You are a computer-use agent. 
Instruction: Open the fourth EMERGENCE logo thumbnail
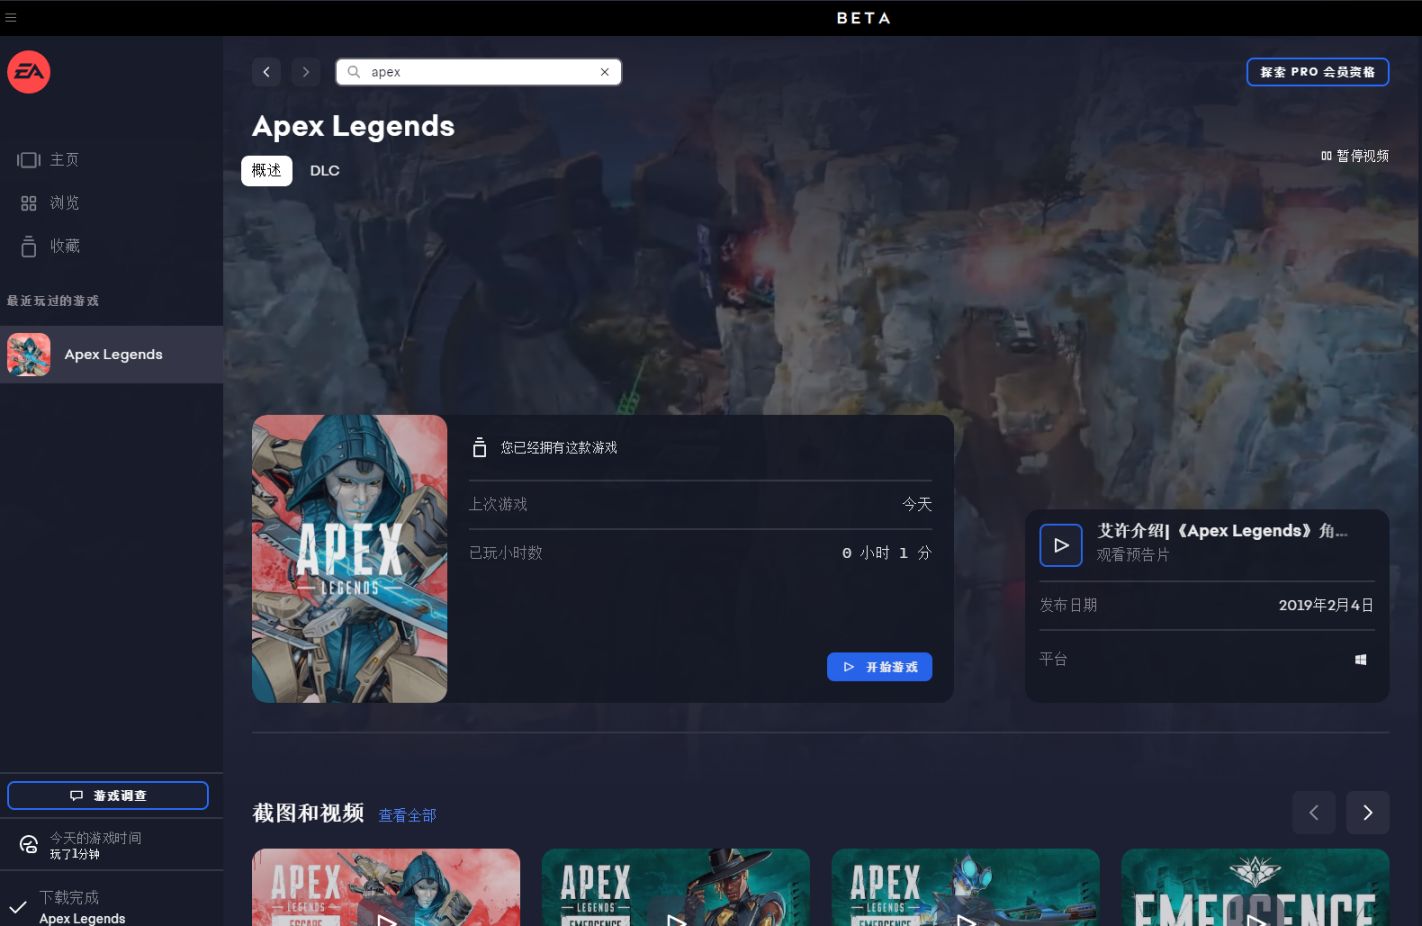tap(1256, 887)
